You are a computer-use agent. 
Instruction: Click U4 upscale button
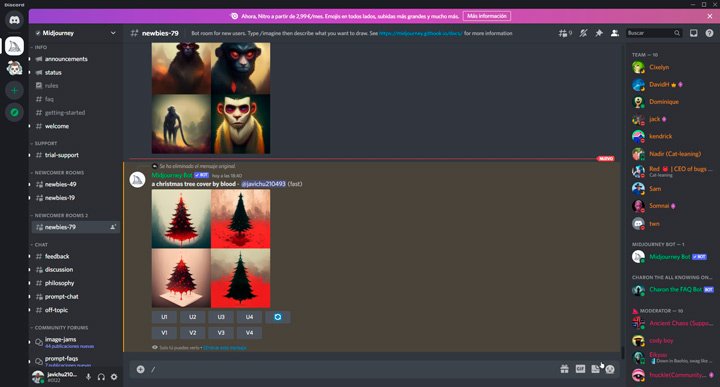coord(249,317)
